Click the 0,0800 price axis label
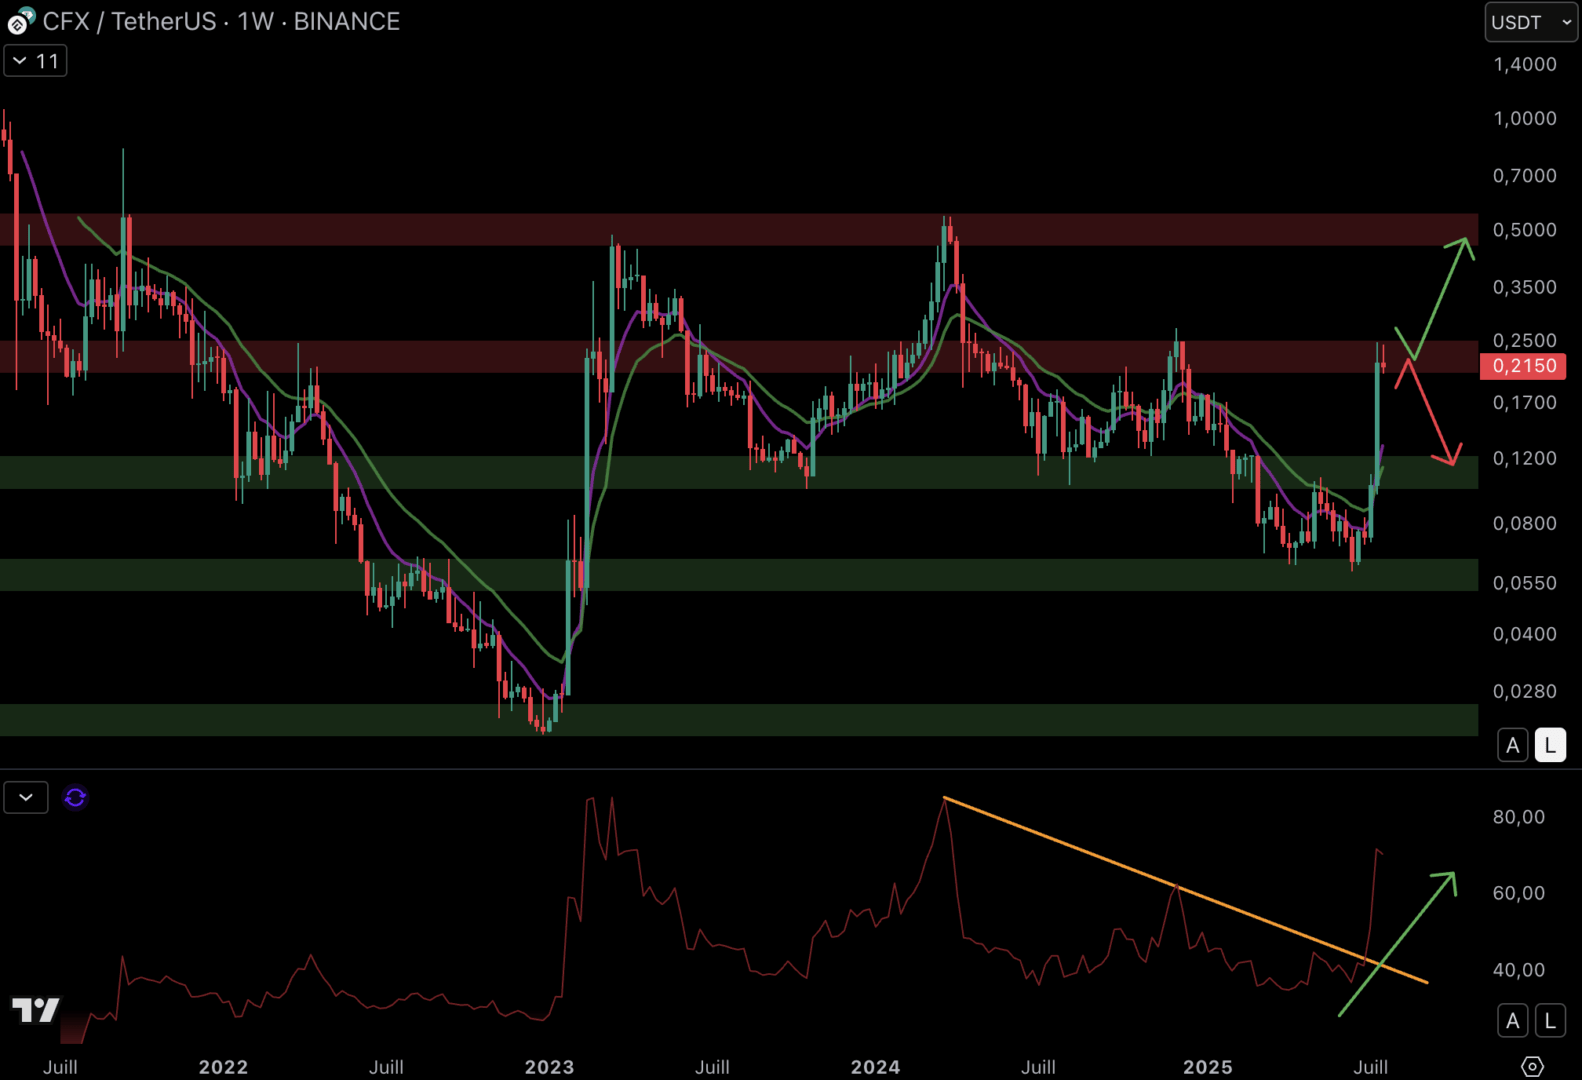The height and width of the screenshot is (1080, 1582). tap(1524, 523)
